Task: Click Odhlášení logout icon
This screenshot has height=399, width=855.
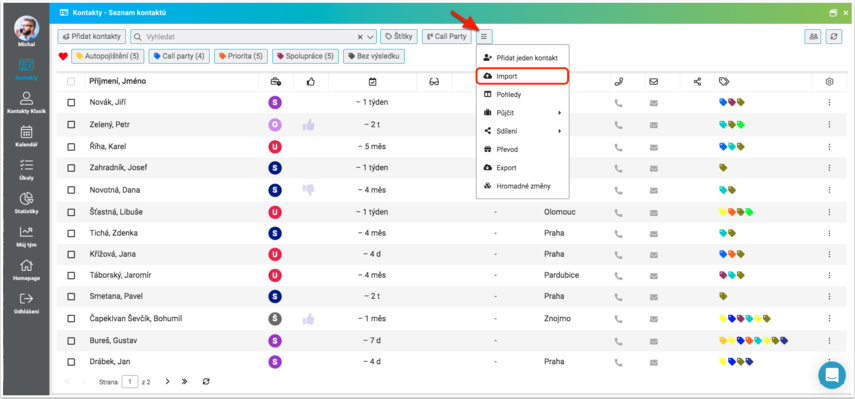Action: [x=26, y=299]
